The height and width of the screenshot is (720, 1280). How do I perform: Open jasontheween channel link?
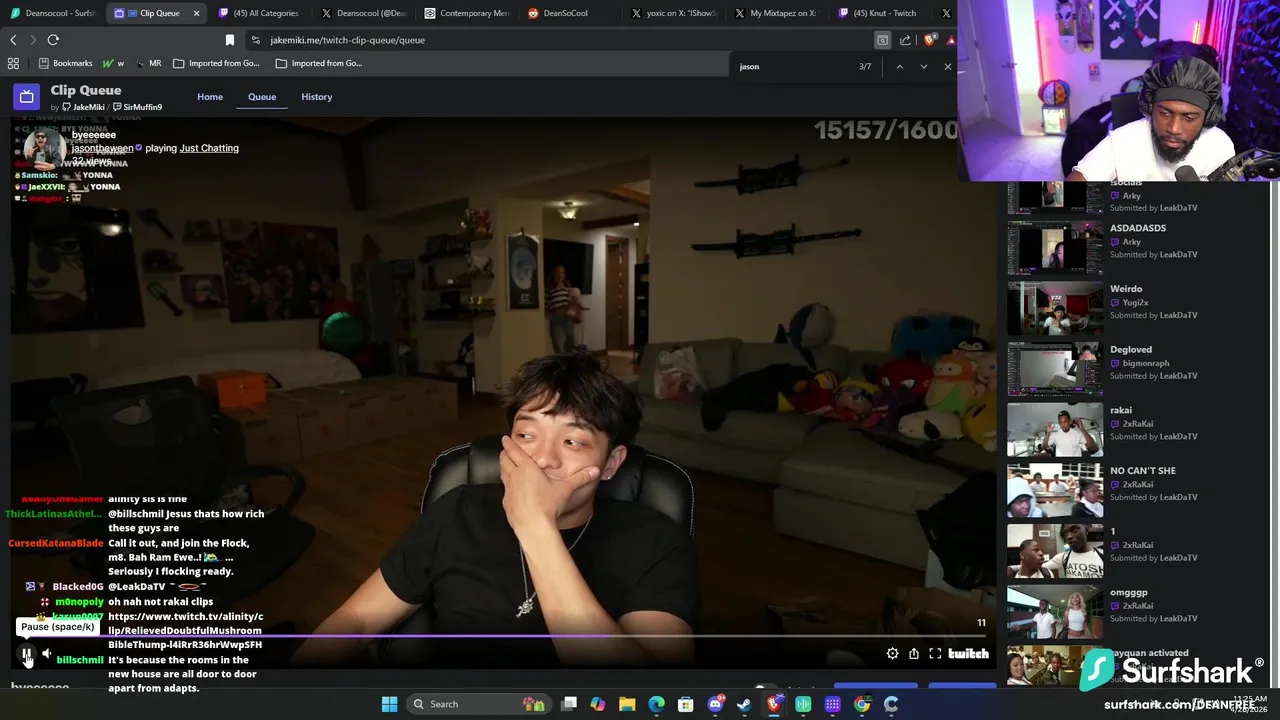click(x=102, y=148)
